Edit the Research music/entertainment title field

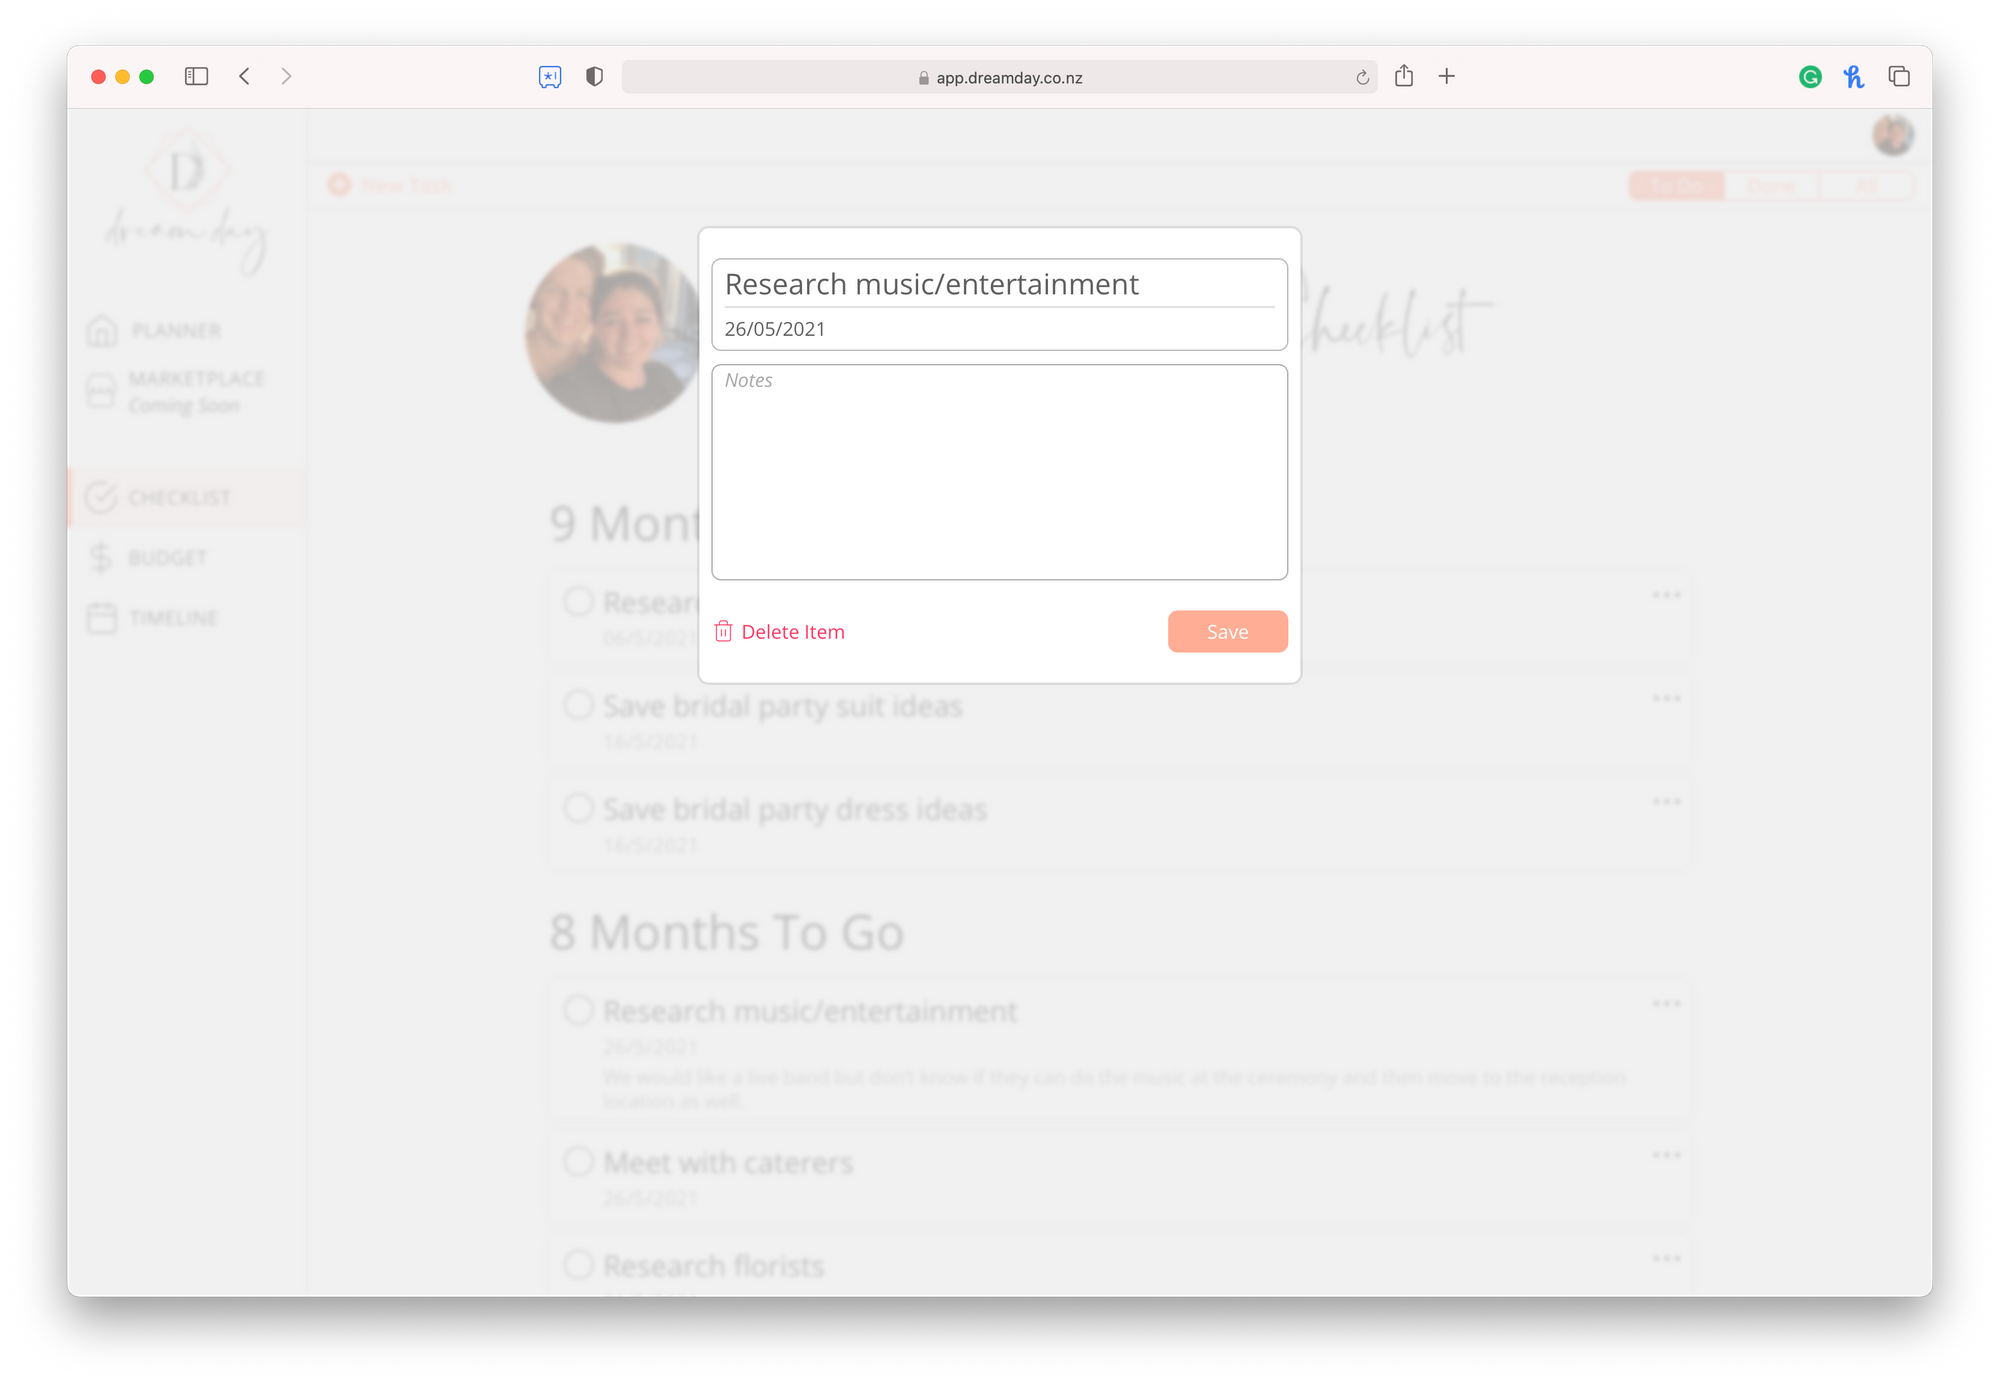coord(999,284)
